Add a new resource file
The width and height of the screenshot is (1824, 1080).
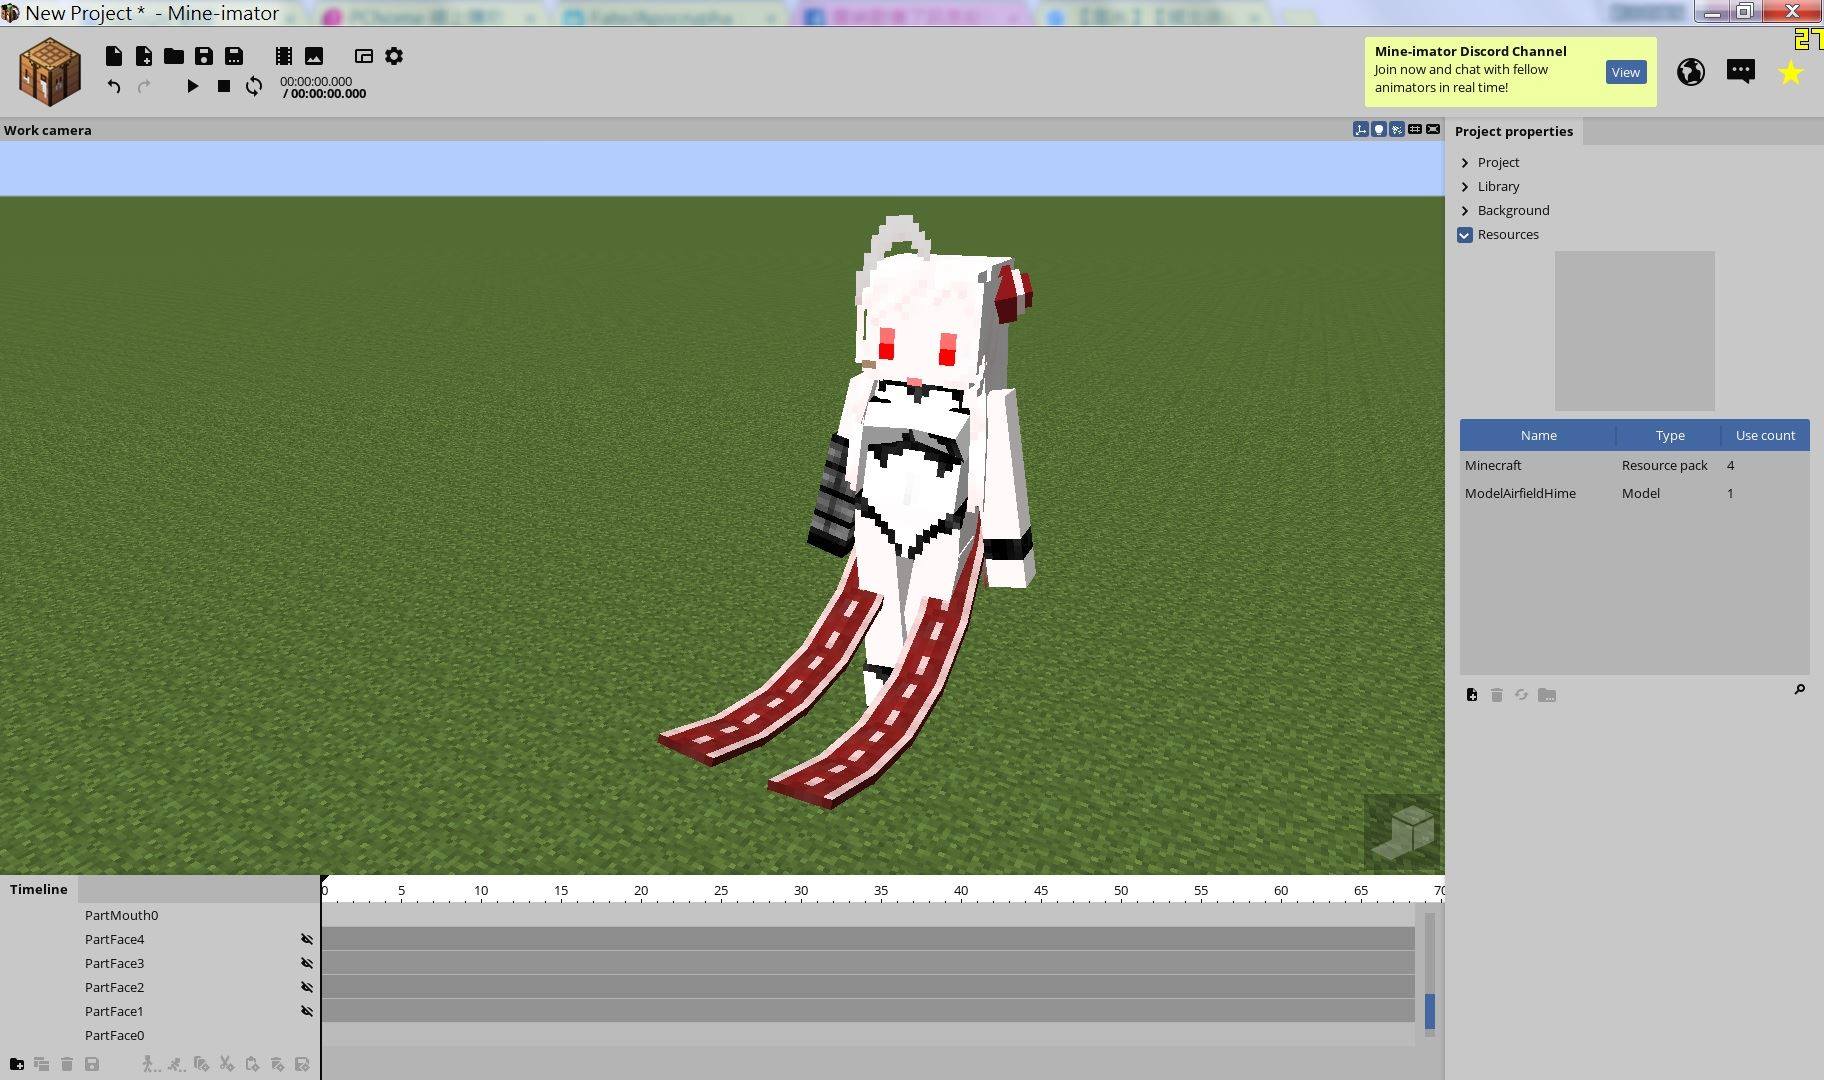point(1472,695)
